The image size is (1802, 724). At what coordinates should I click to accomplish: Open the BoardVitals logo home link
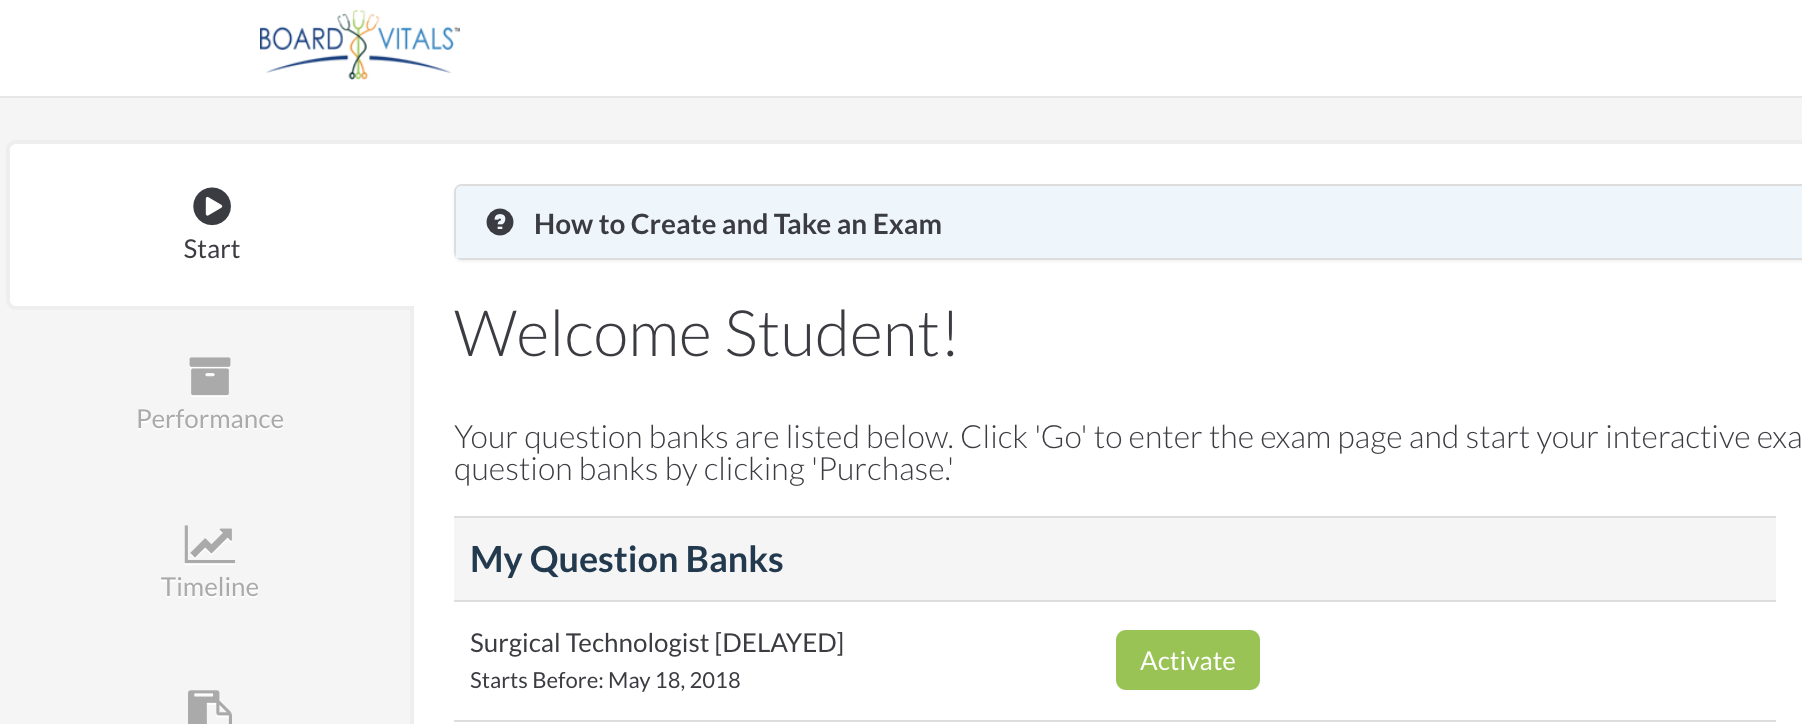[359, 46]
